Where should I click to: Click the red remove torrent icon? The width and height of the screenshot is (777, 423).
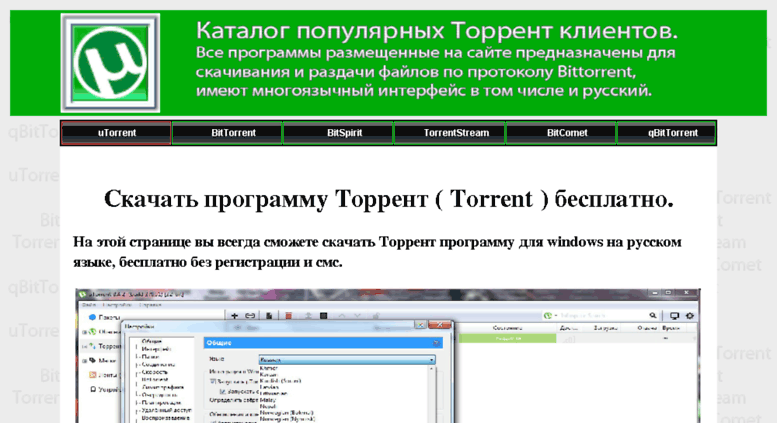288,316
